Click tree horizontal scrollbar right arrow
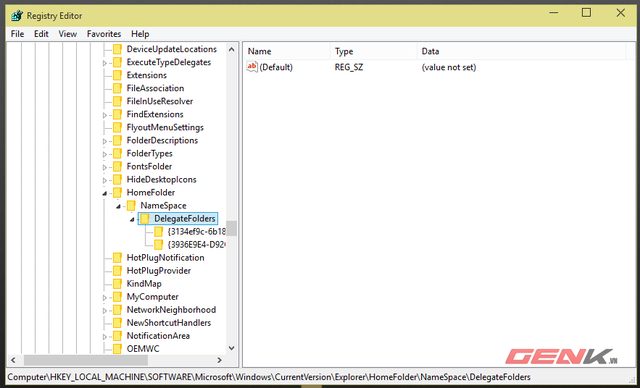Image resolution: width=640 pixels, height=388 pixels. point(219,360)
